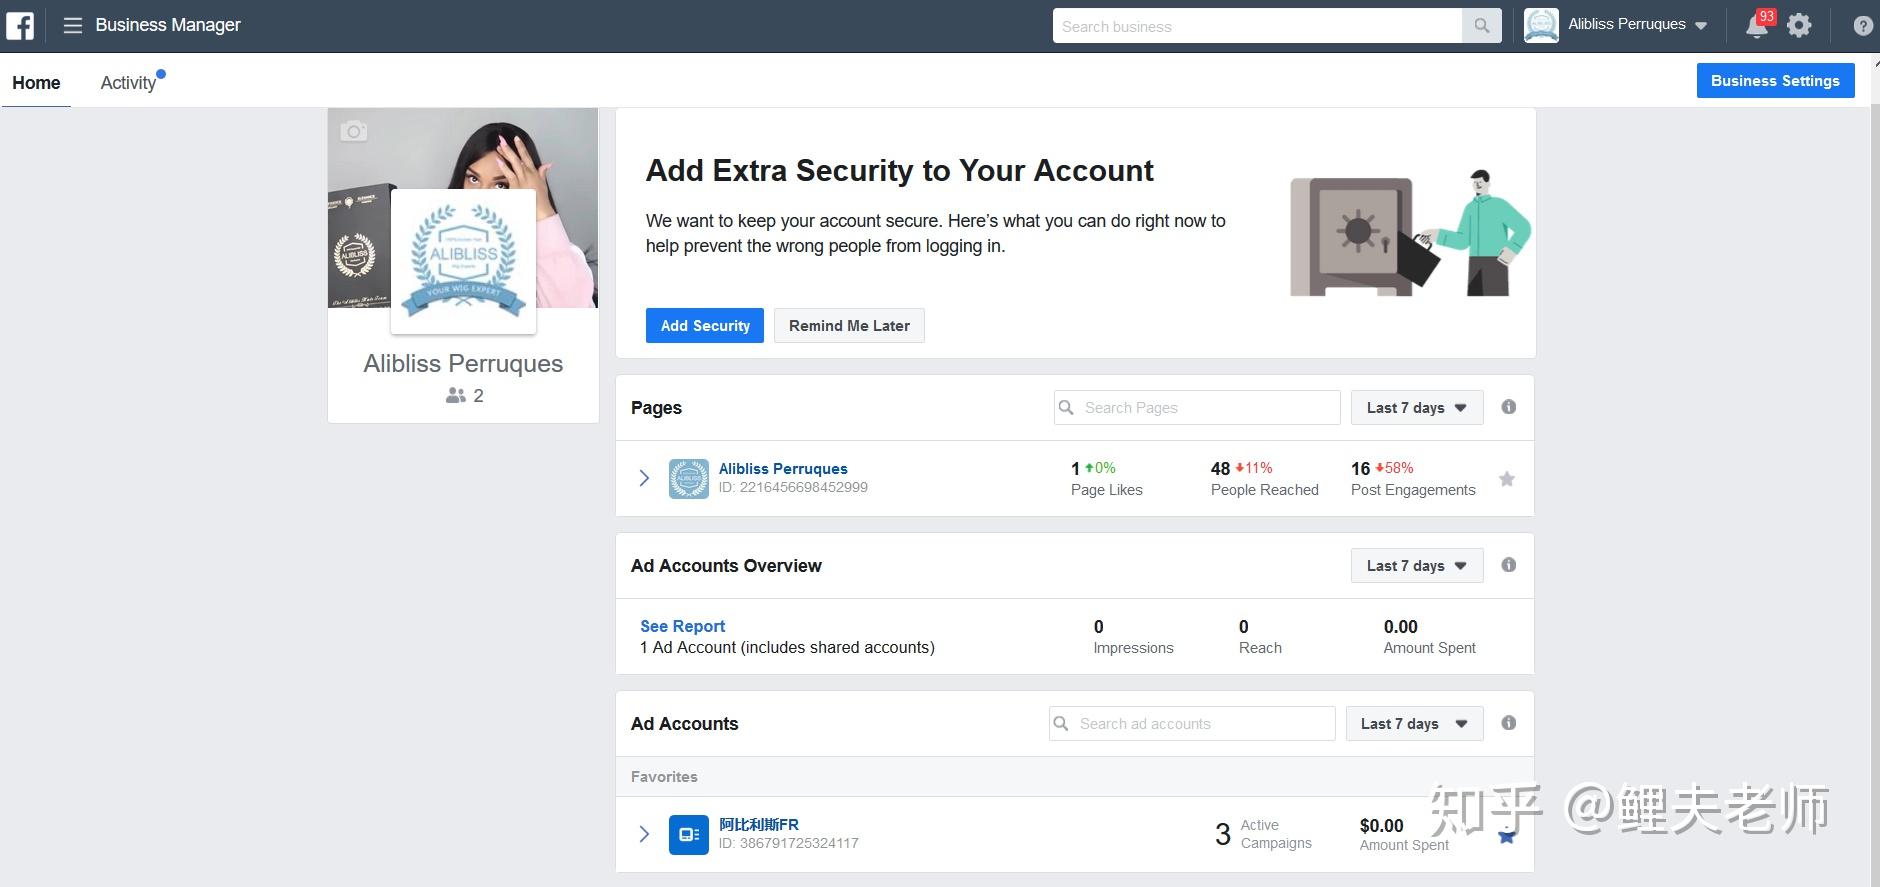Click the Ad Accounts Overview info icon
Viewport: 1880px width, 887px height.
tap(1508, 565)
